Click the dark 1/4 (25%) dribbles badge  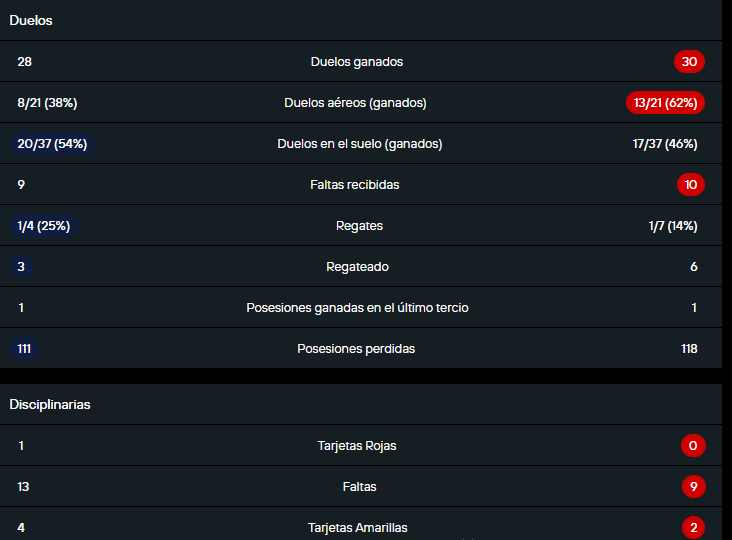(x=43, y=226)
